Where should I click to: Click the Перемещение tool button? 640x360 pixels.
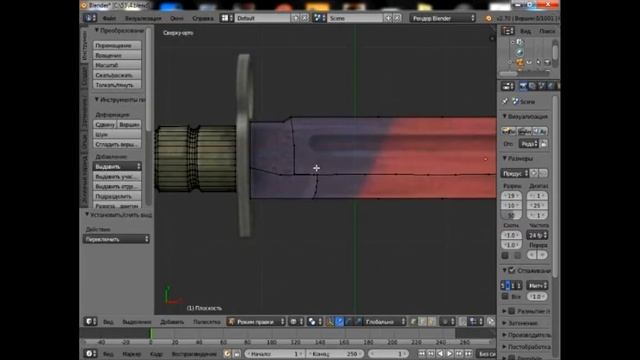[x=117, y=45]
